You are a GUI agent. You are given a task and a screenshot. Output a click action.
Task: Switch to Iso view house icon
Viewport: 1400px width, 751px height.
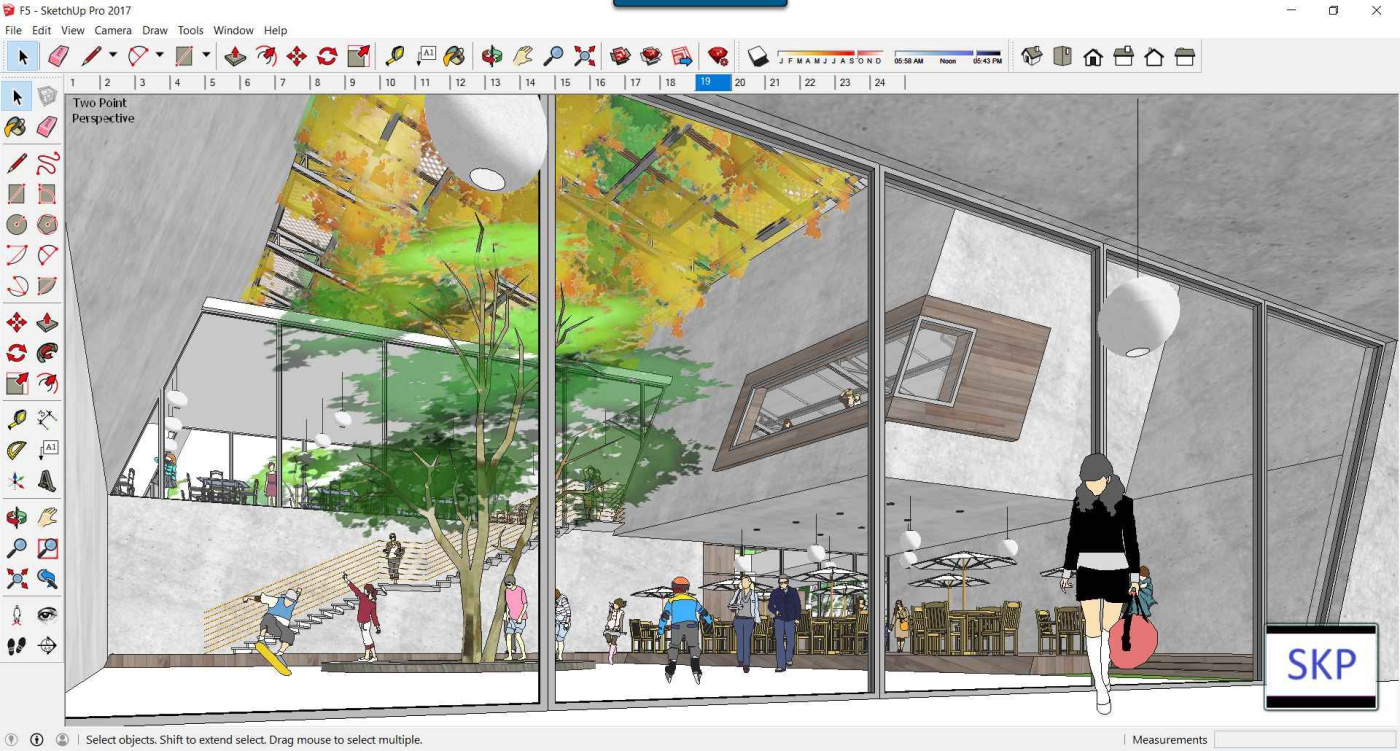[1032, 56]
